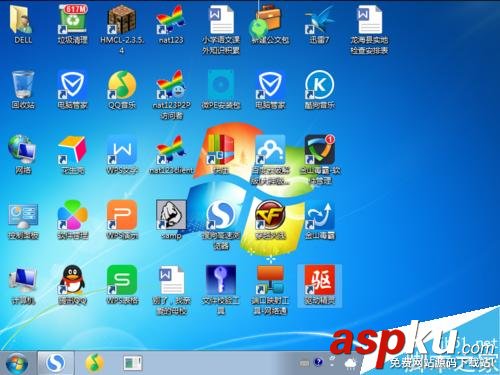Launch the 腾讯QQ penguin shortcut

pos(72,279)
